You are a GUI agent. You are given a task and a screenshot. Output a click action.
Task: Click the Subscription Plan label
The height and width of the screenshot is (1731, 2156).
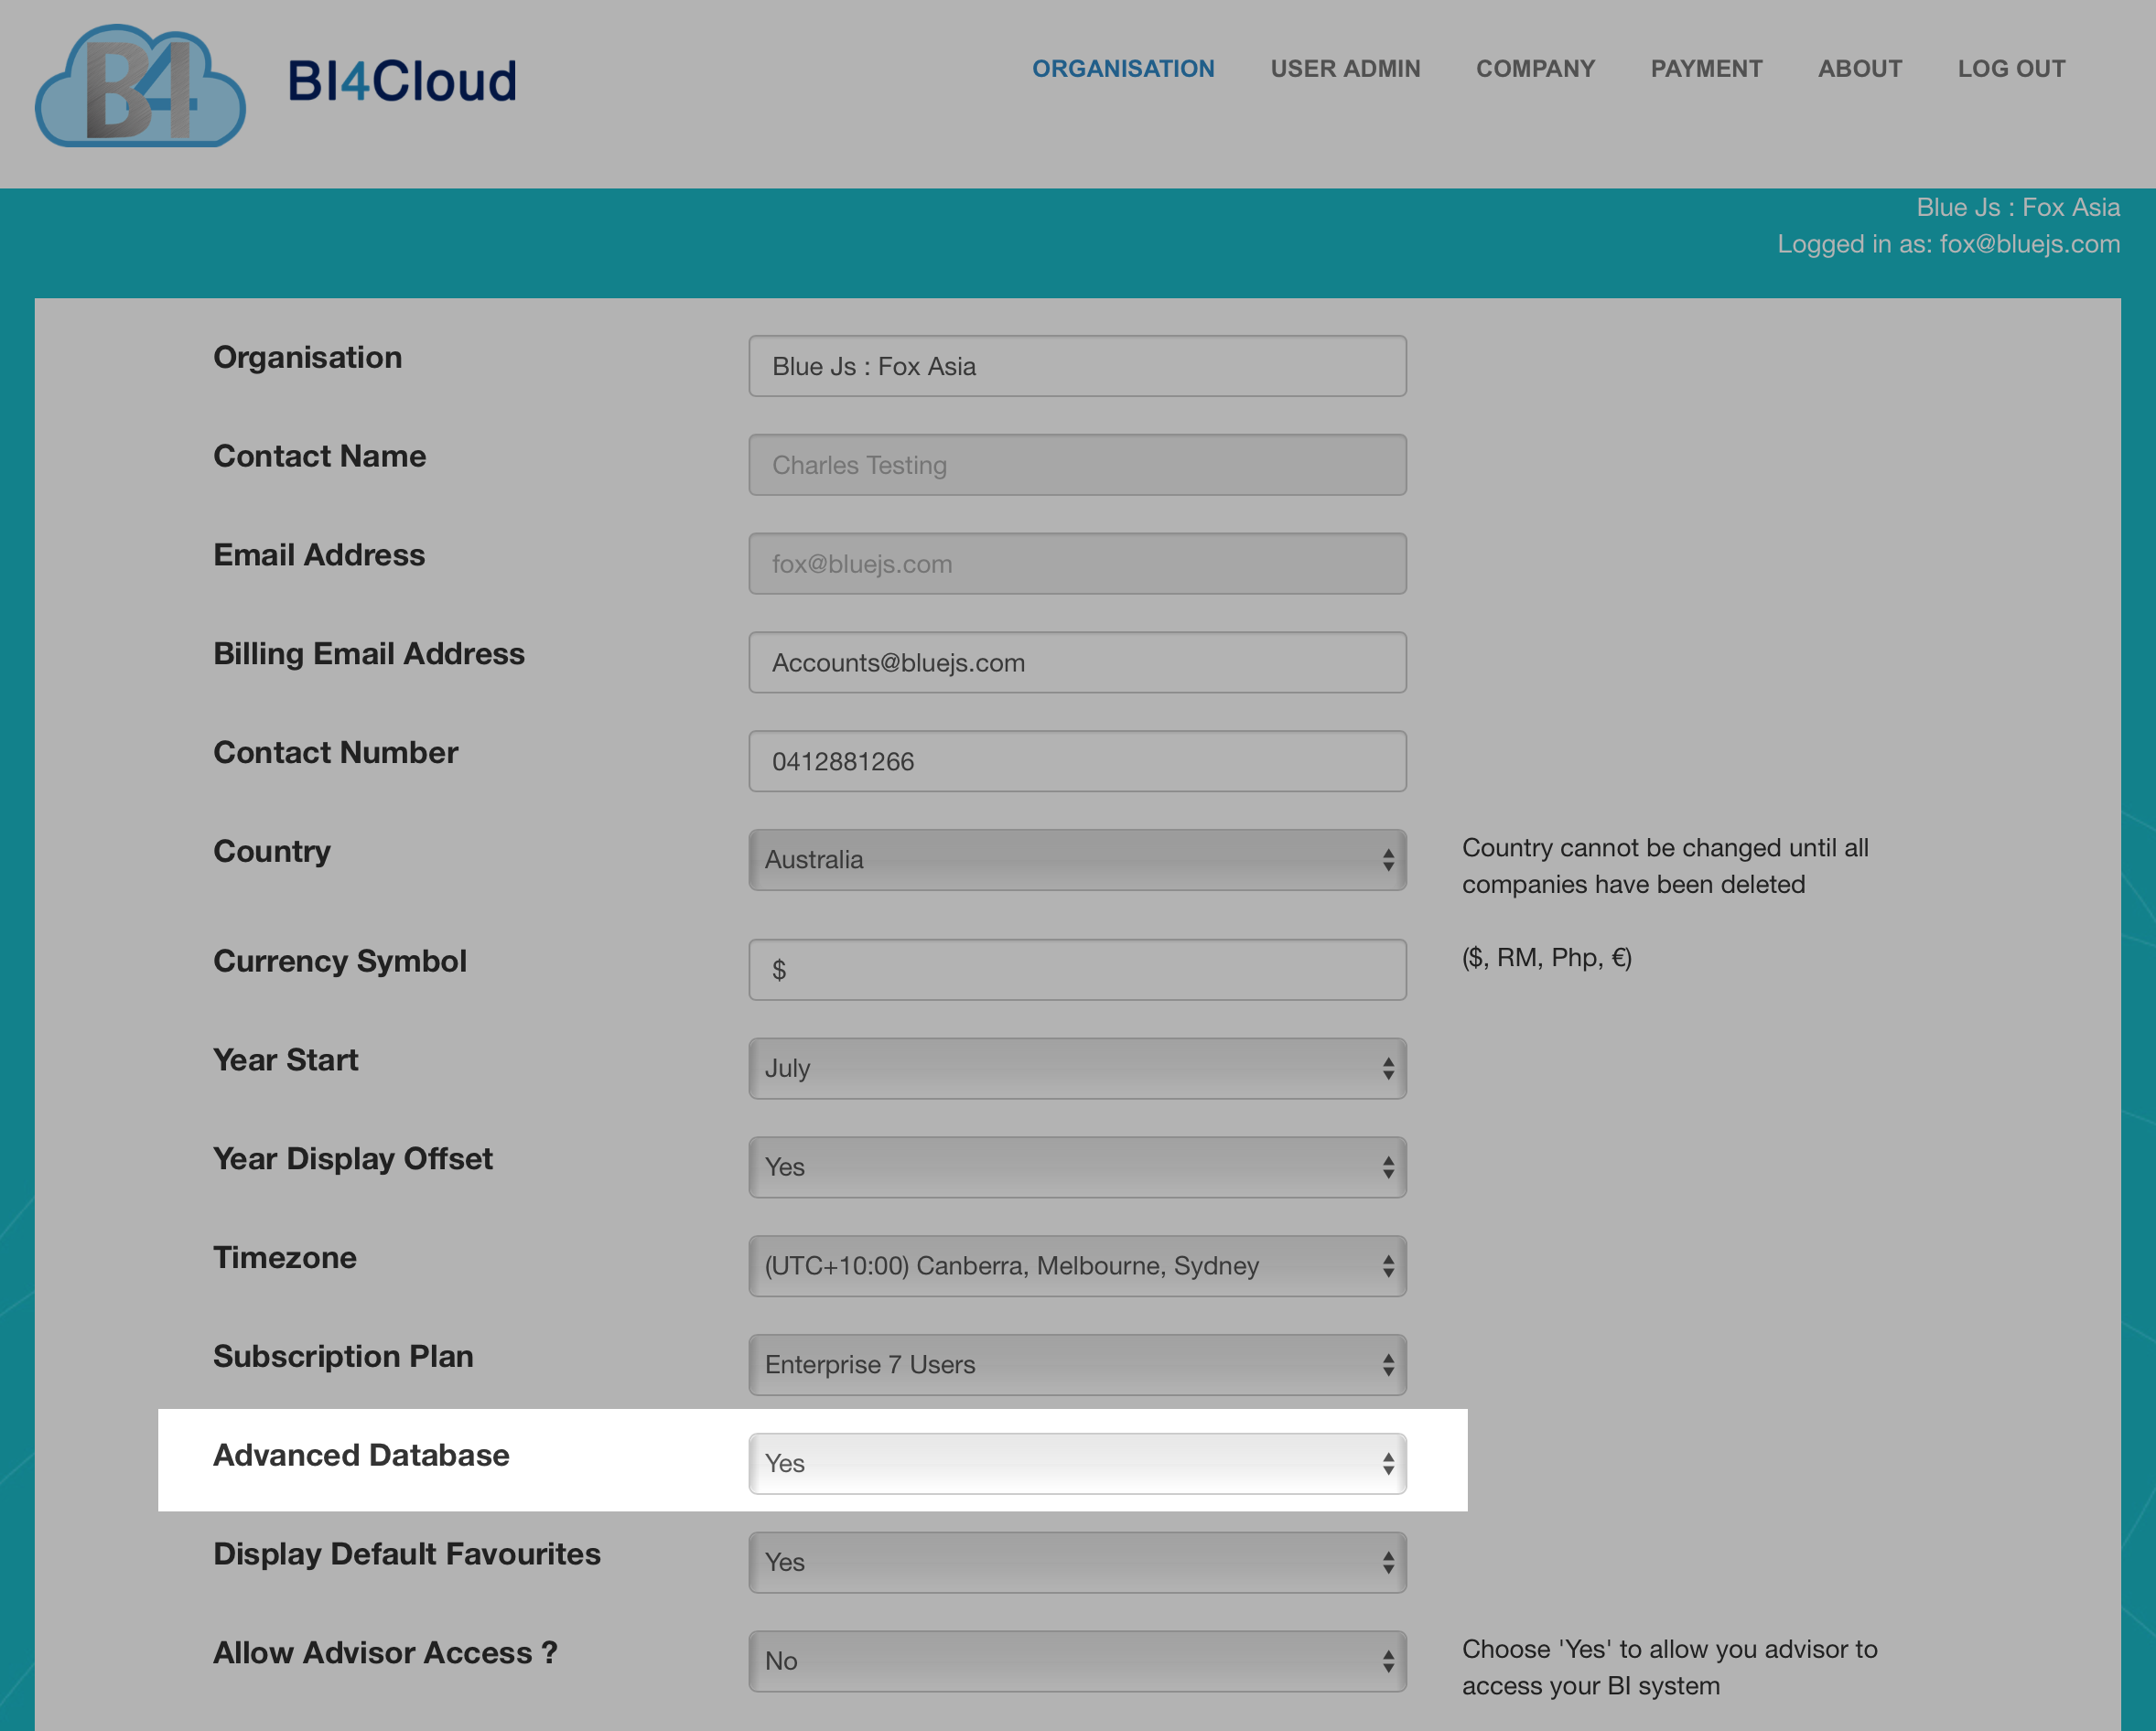coord(343,1356)
